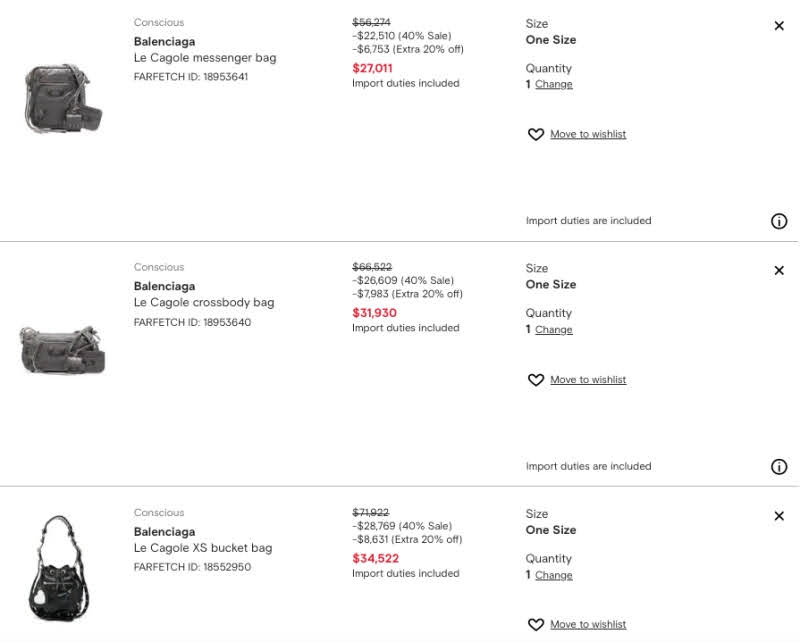Remove the Le Cagole messenger bag item
This screenshot has width=800, height=642.
coord(779,26)
